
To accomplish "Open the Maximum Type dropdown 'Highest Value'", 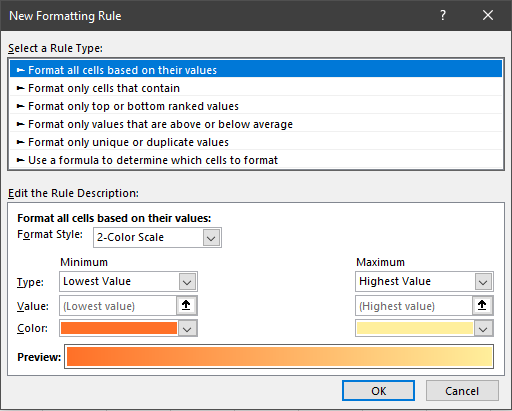I will pyautogui.click(x=424, y=281).
